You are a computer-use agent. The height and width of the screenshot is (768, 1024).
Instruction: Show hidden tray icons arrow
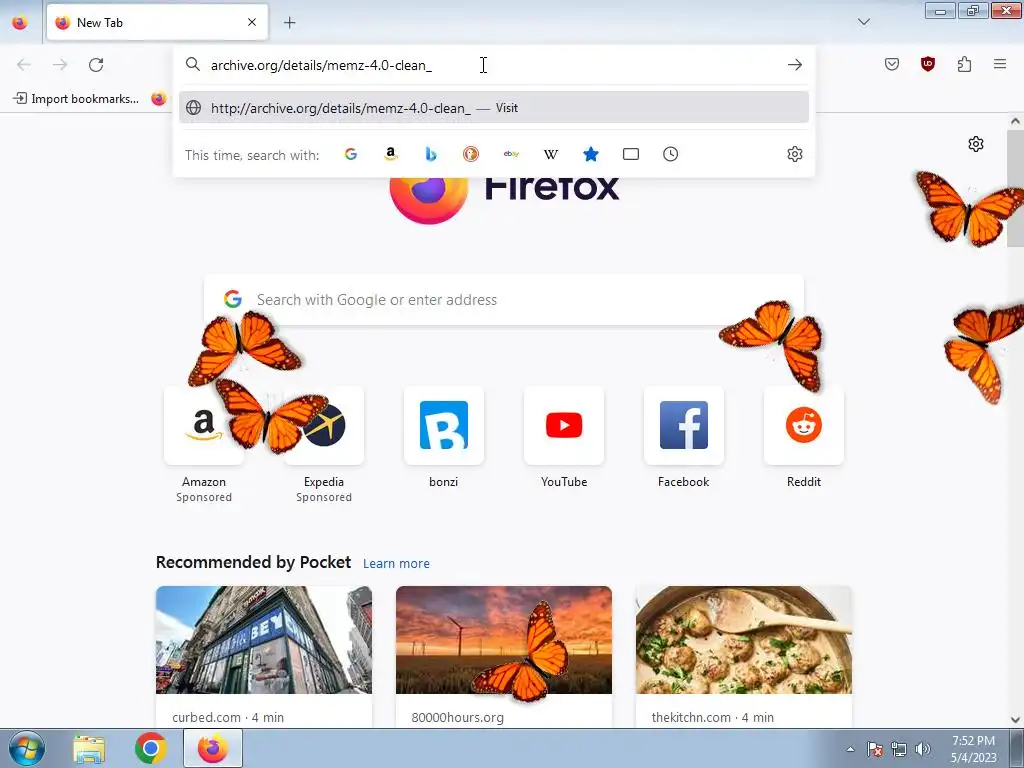pos(850,749)
